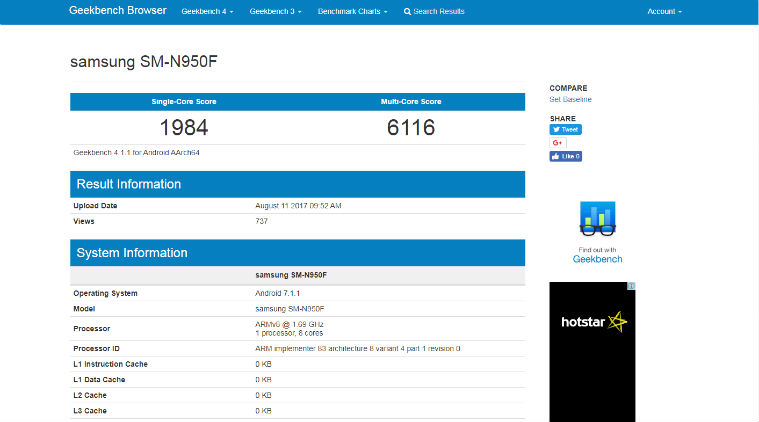This screenshot has height=422, width=759.
Task: Click the ad info icon on Hotstar ad
Action: click(631, 286)
